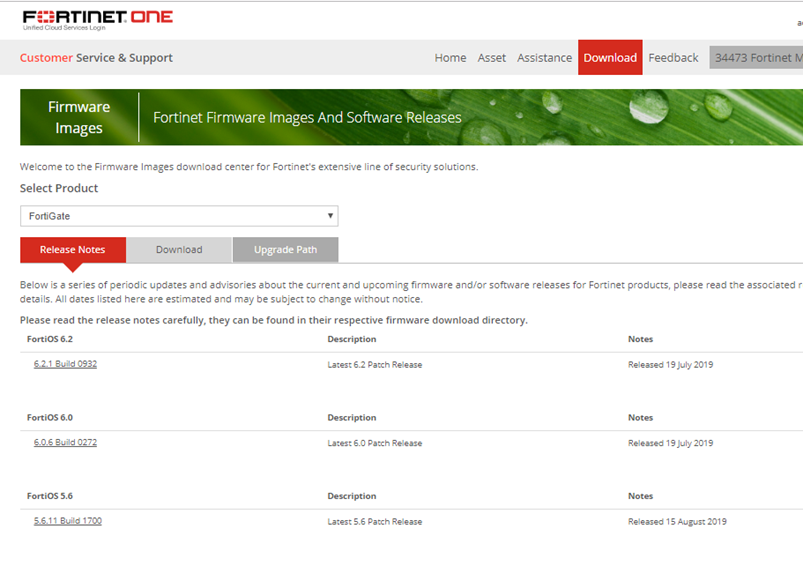
Task: Open the 6.0.6 Build 0272 release link
Action: 65,442
